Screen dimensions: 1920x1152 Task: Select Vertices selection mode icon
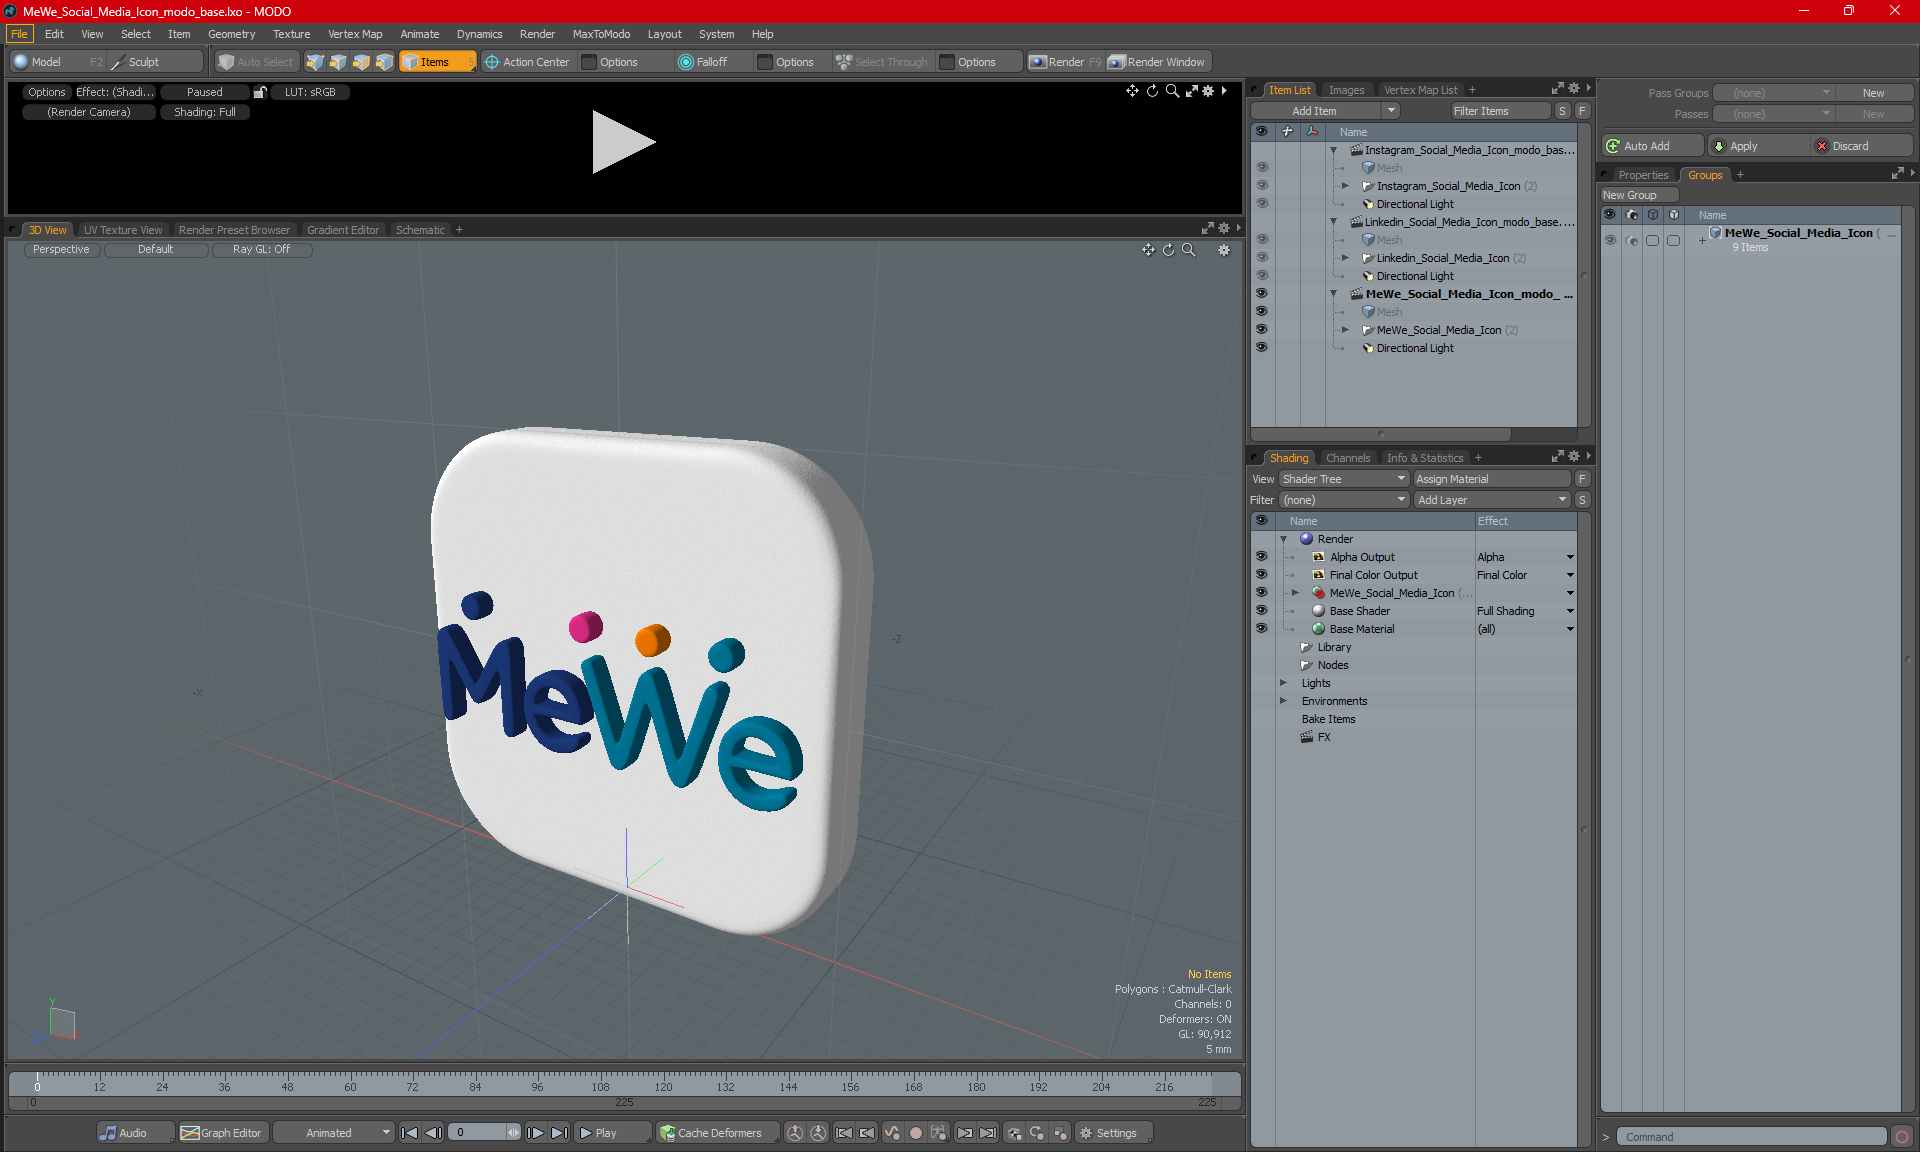[315, 62]
